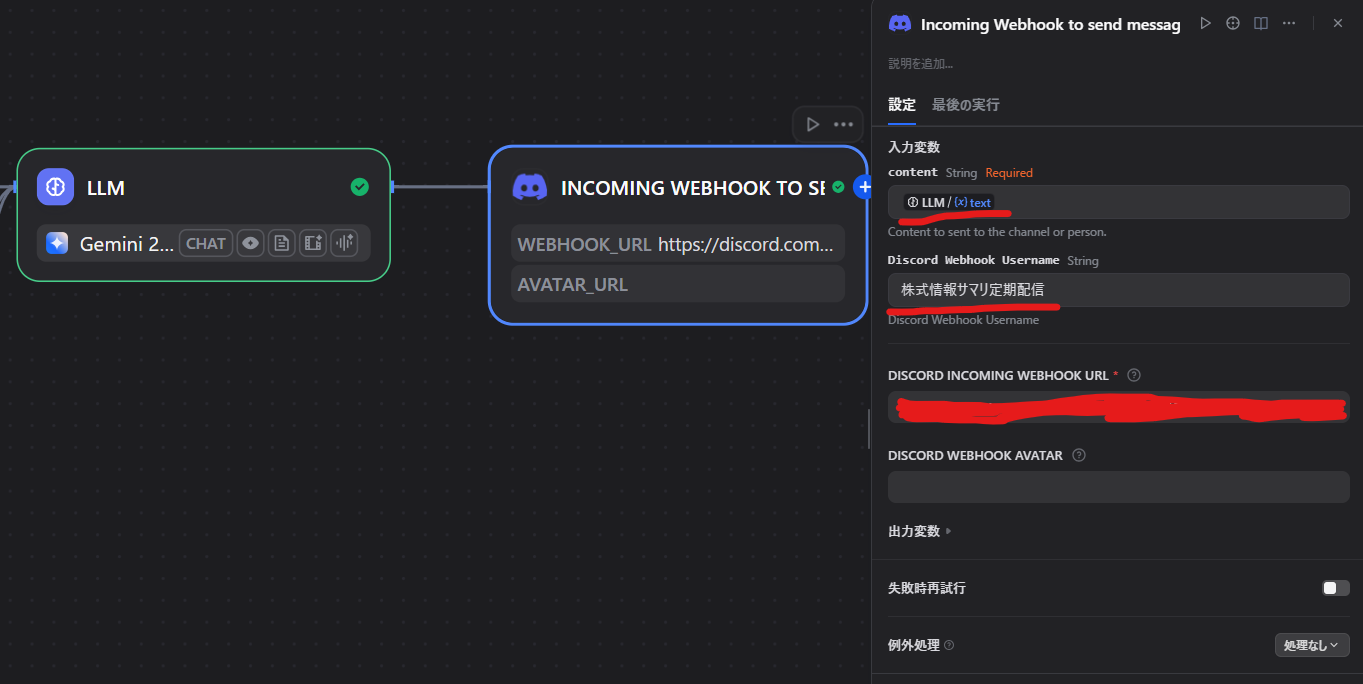Run this step with the panel play icon
Screen dimensions: 1363x684
point(1206,23)
